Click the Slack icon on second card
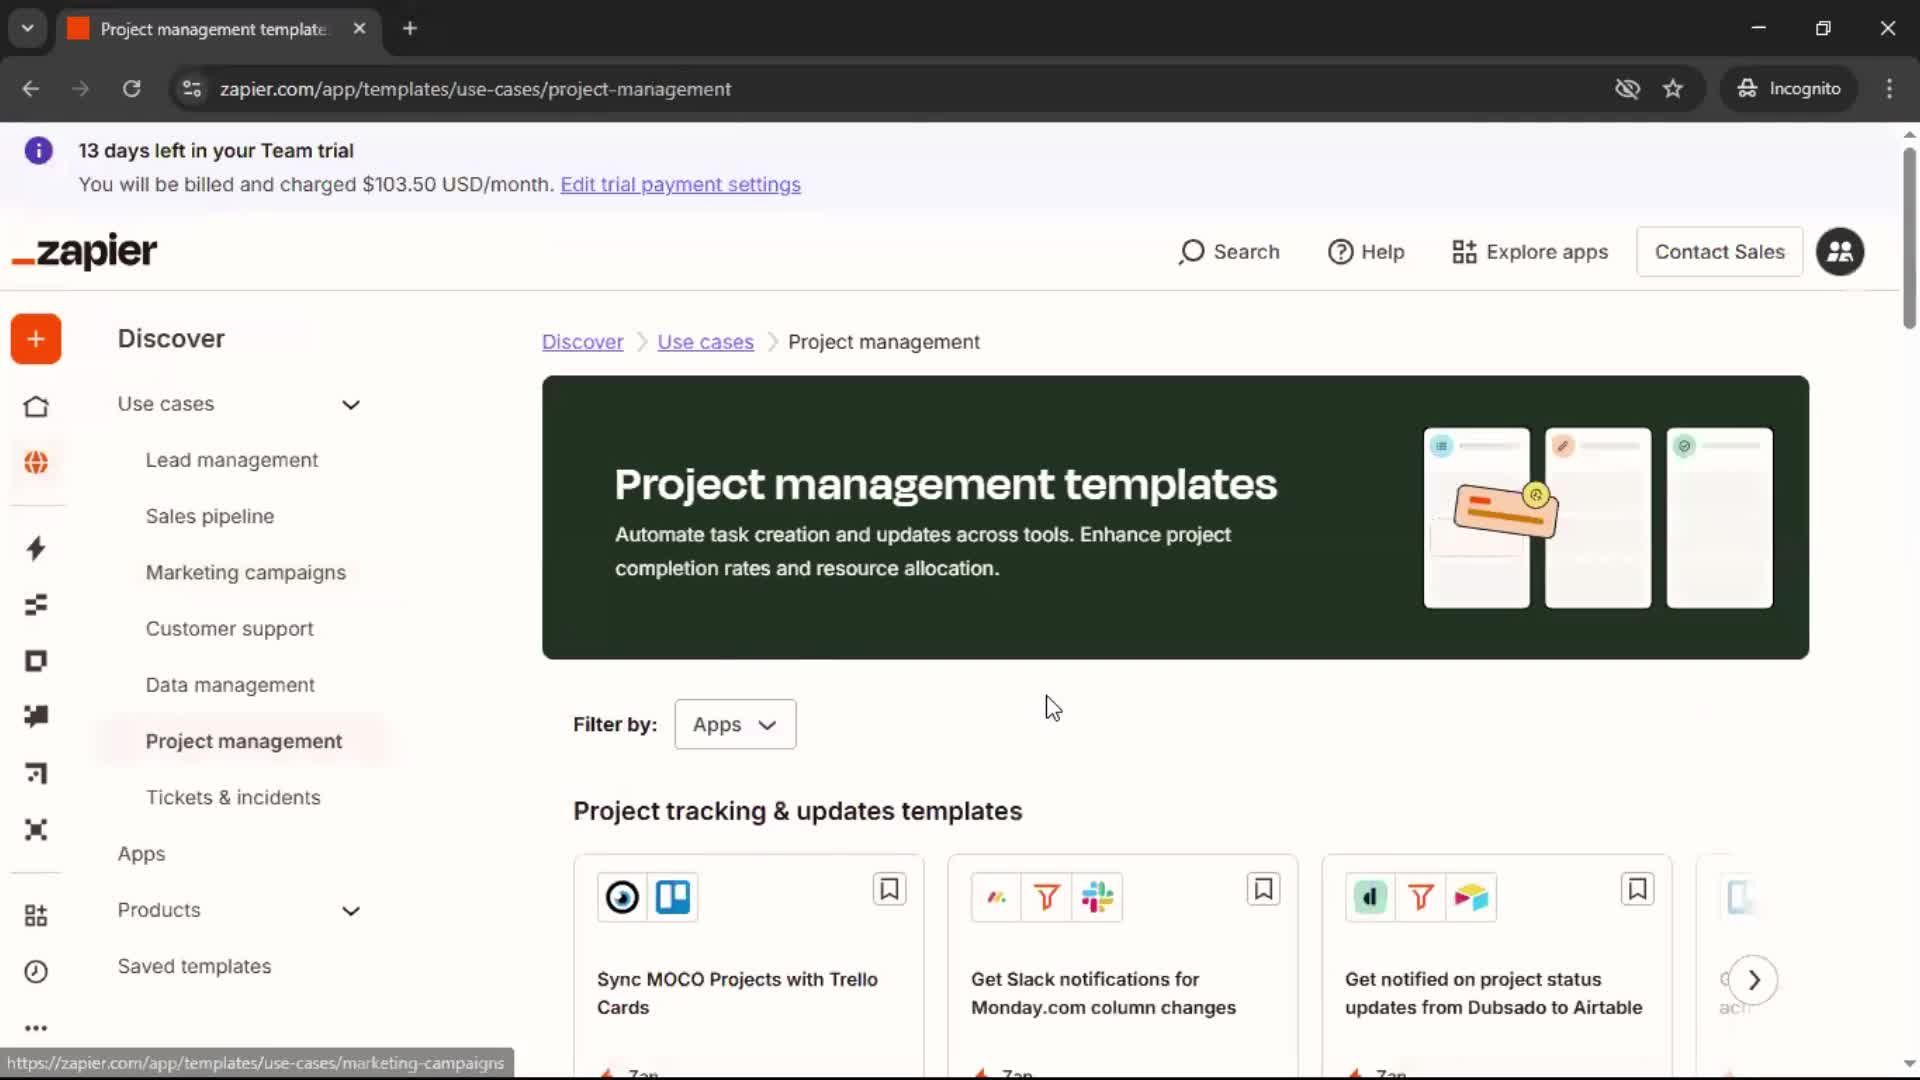This screenshot has height=1080, width=1920. point(1097,897)
